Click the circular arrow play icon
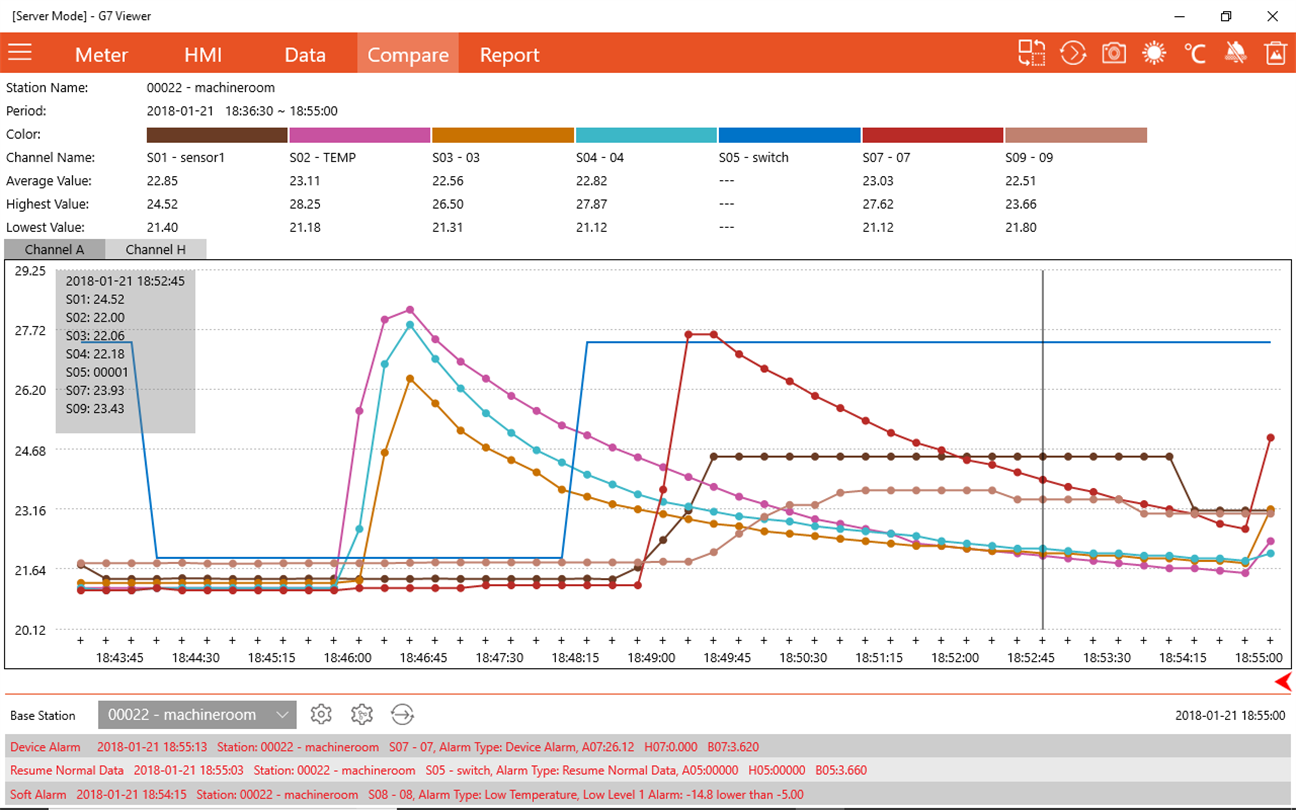This screenshot has width=1296, height=810. tap(1073, 53)
